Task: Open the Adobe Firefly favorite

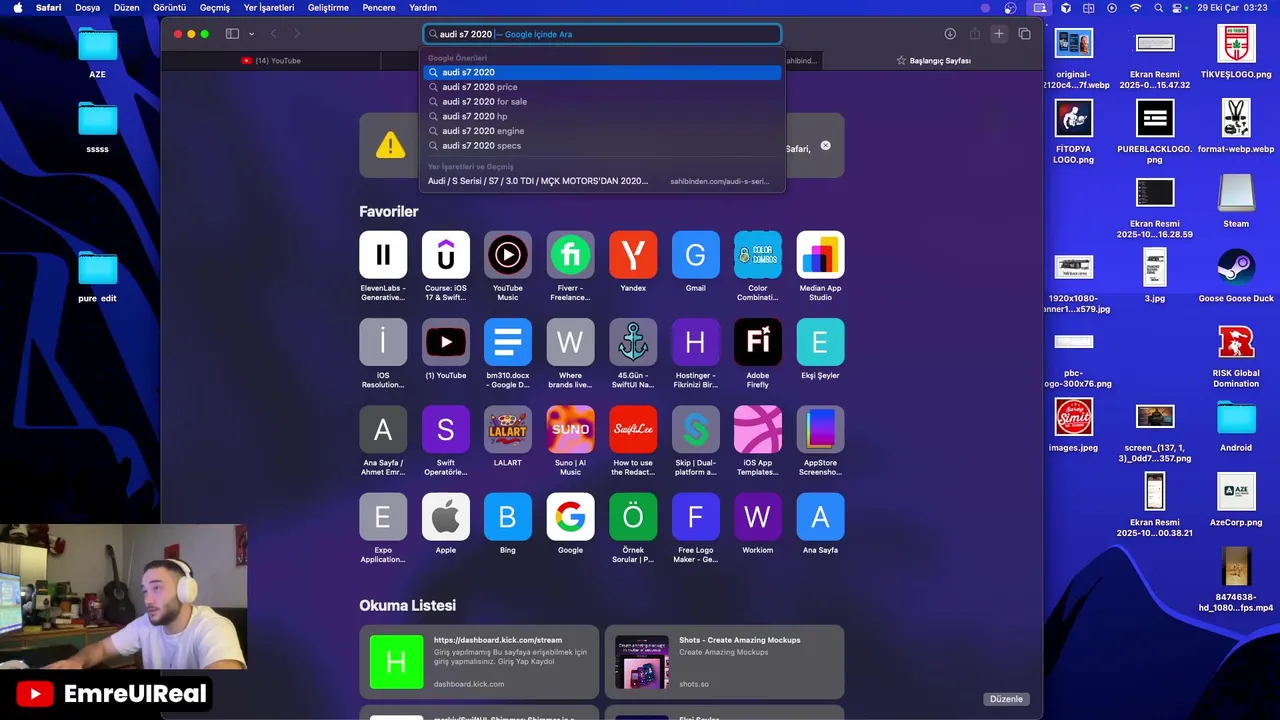Action: coord(758,342)
